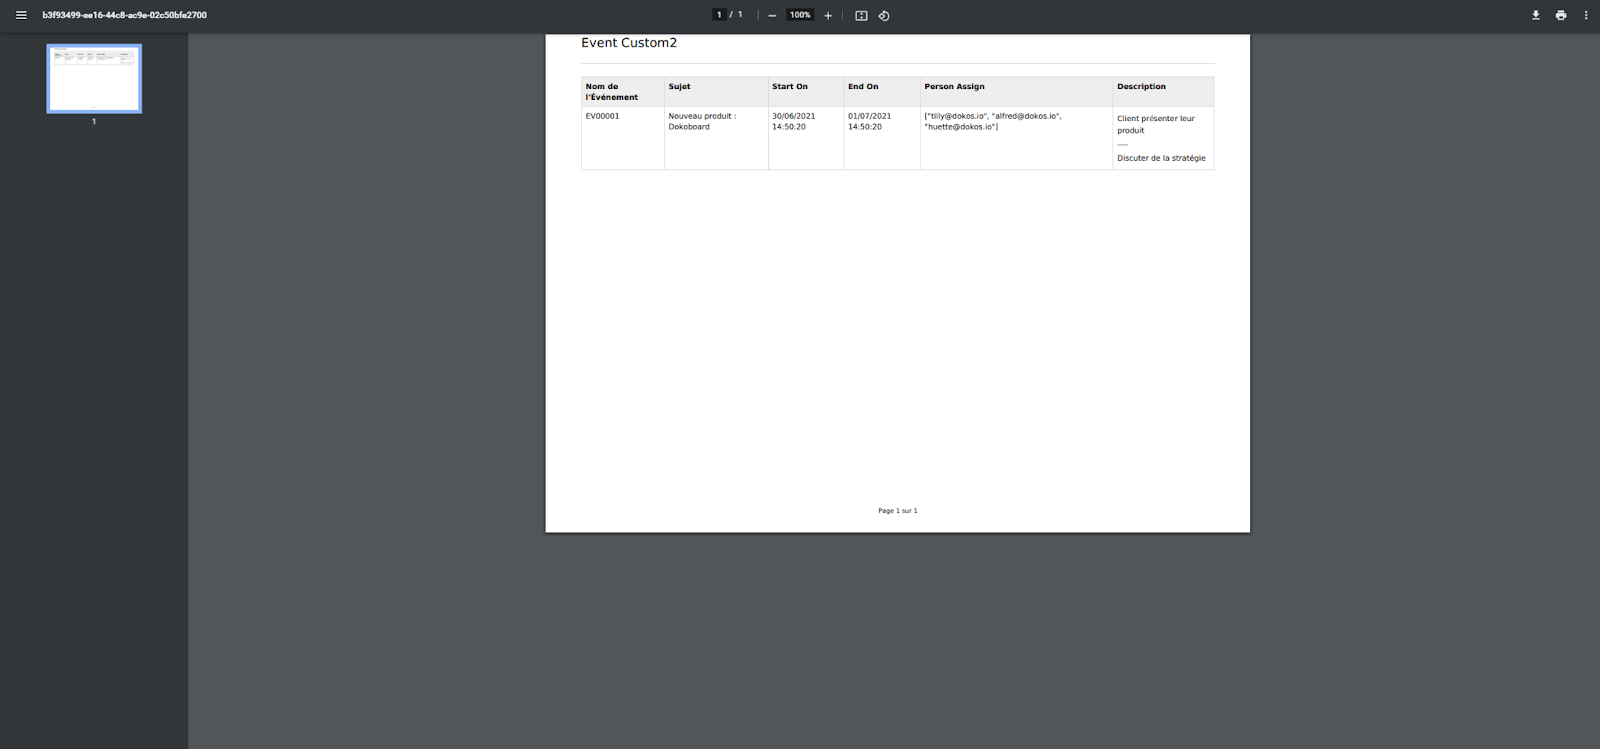Click the 100% zoom level field

point(800,15)
